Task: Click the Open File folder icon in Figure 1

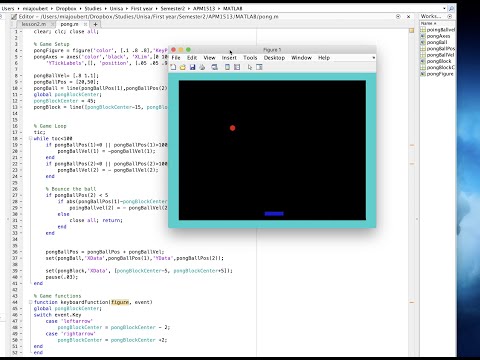Action: point(182,67)
